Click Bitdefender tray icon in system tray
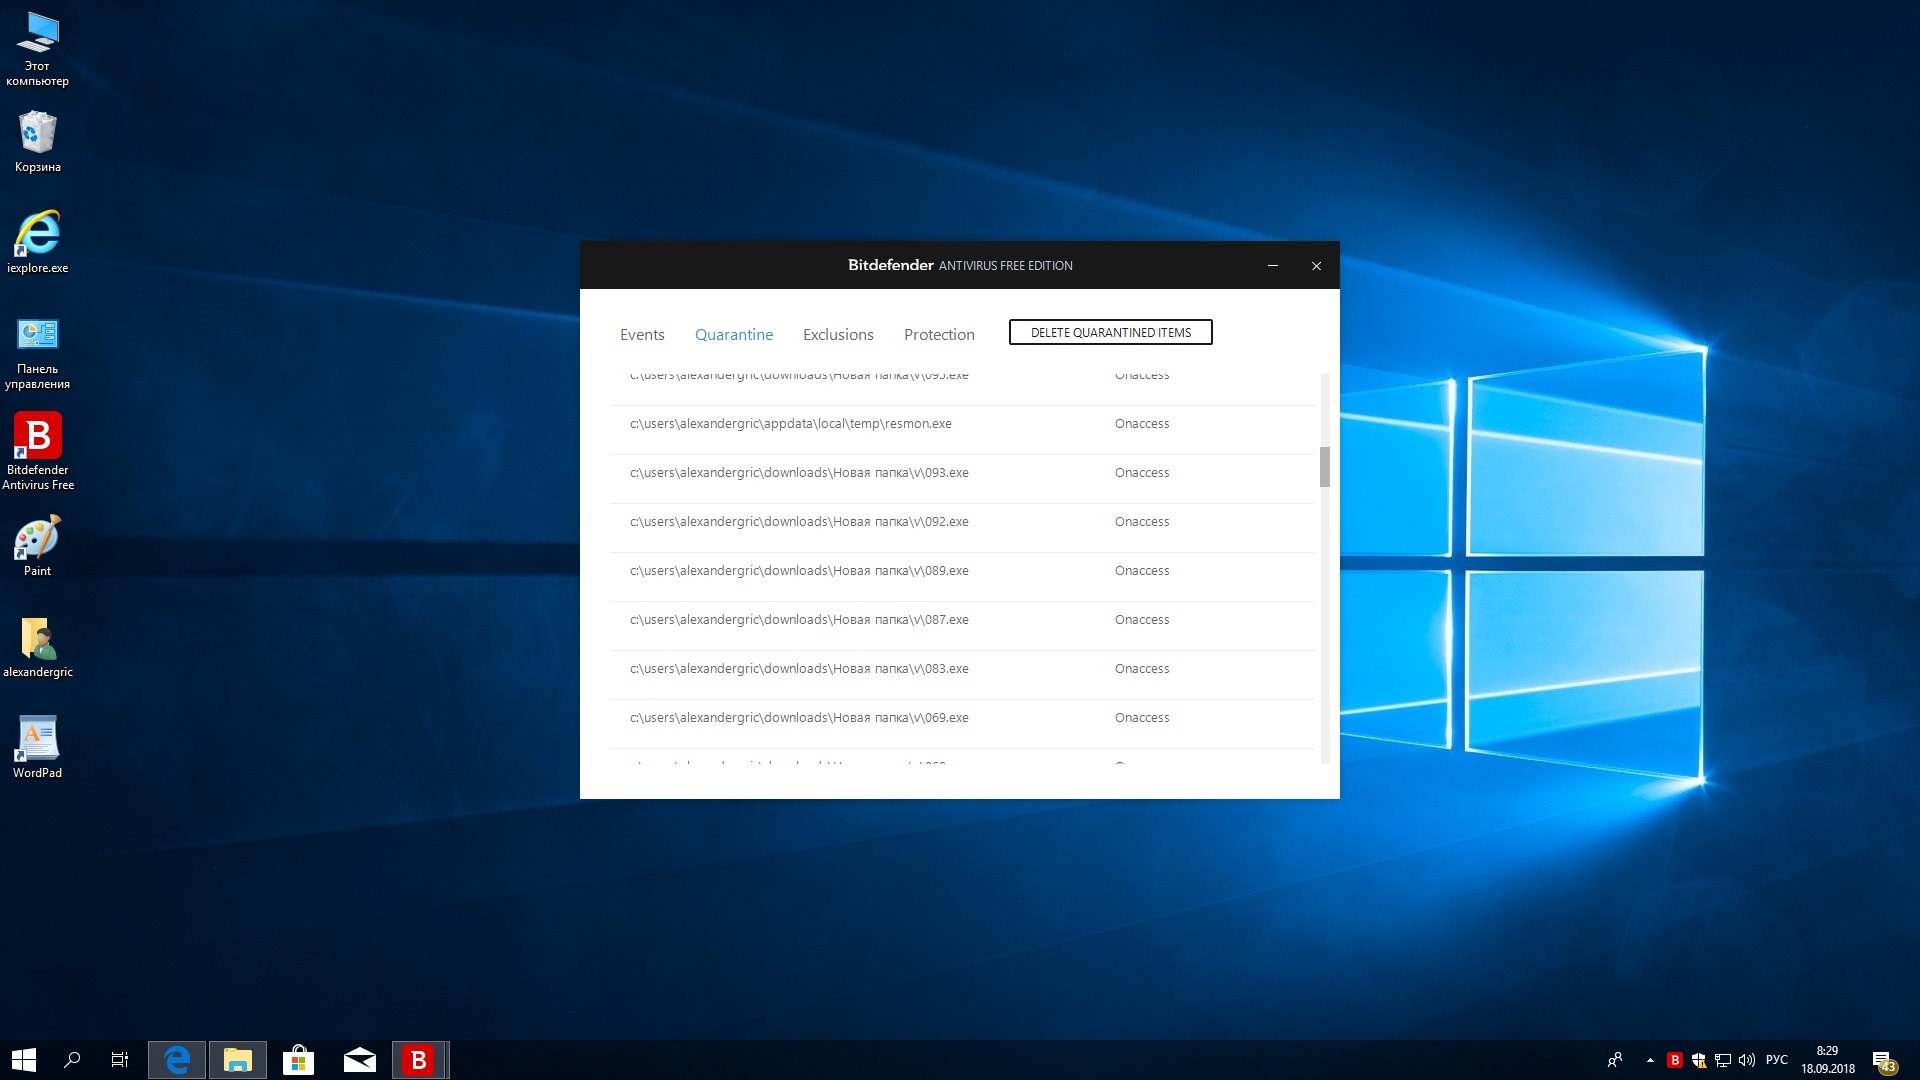The width and height of the screenshot is (1920, 1080). coord(1675,1060)
